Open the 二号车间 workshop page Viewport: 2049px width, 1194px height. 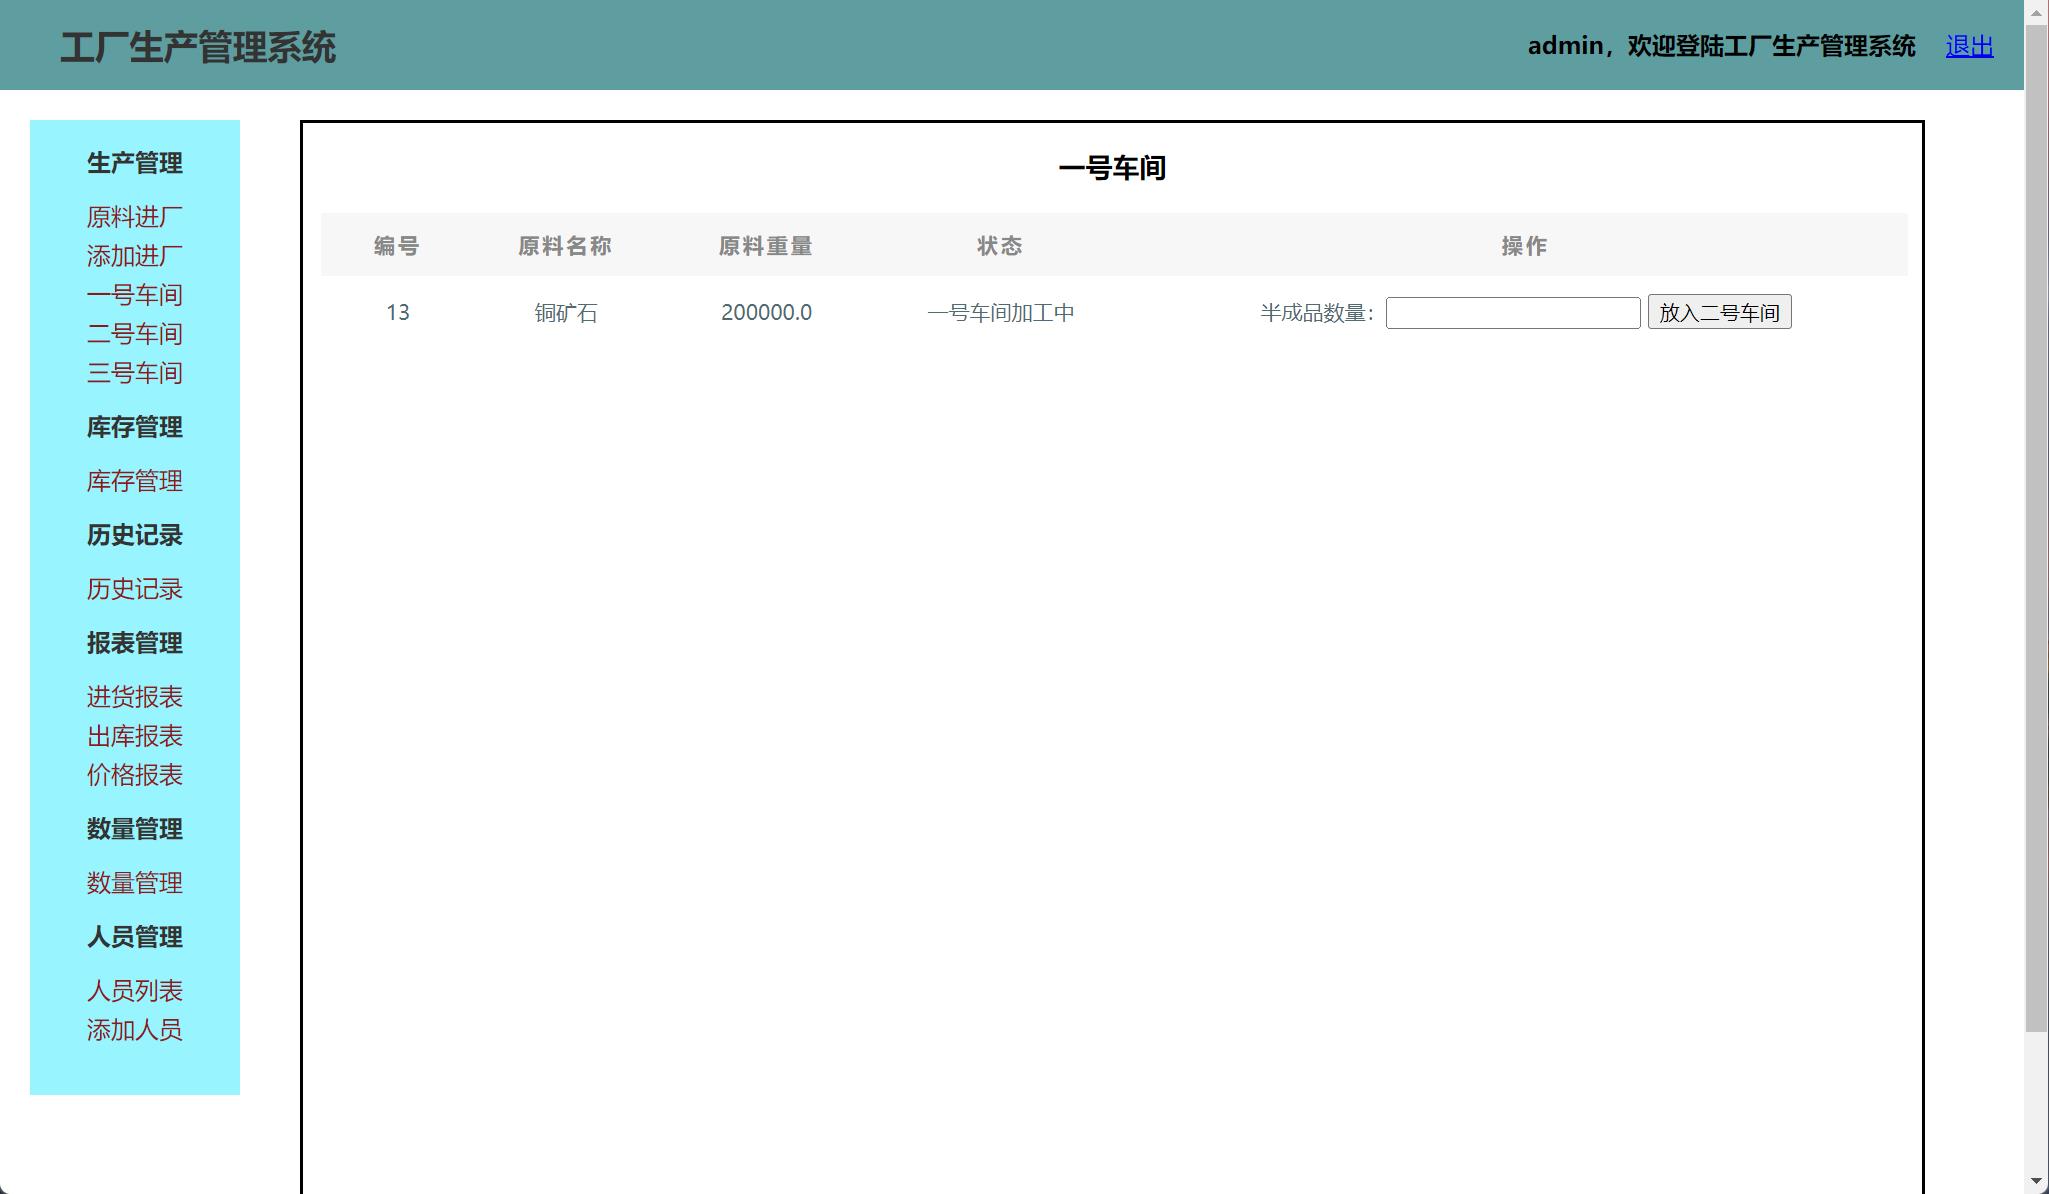(x=134, y=333)
